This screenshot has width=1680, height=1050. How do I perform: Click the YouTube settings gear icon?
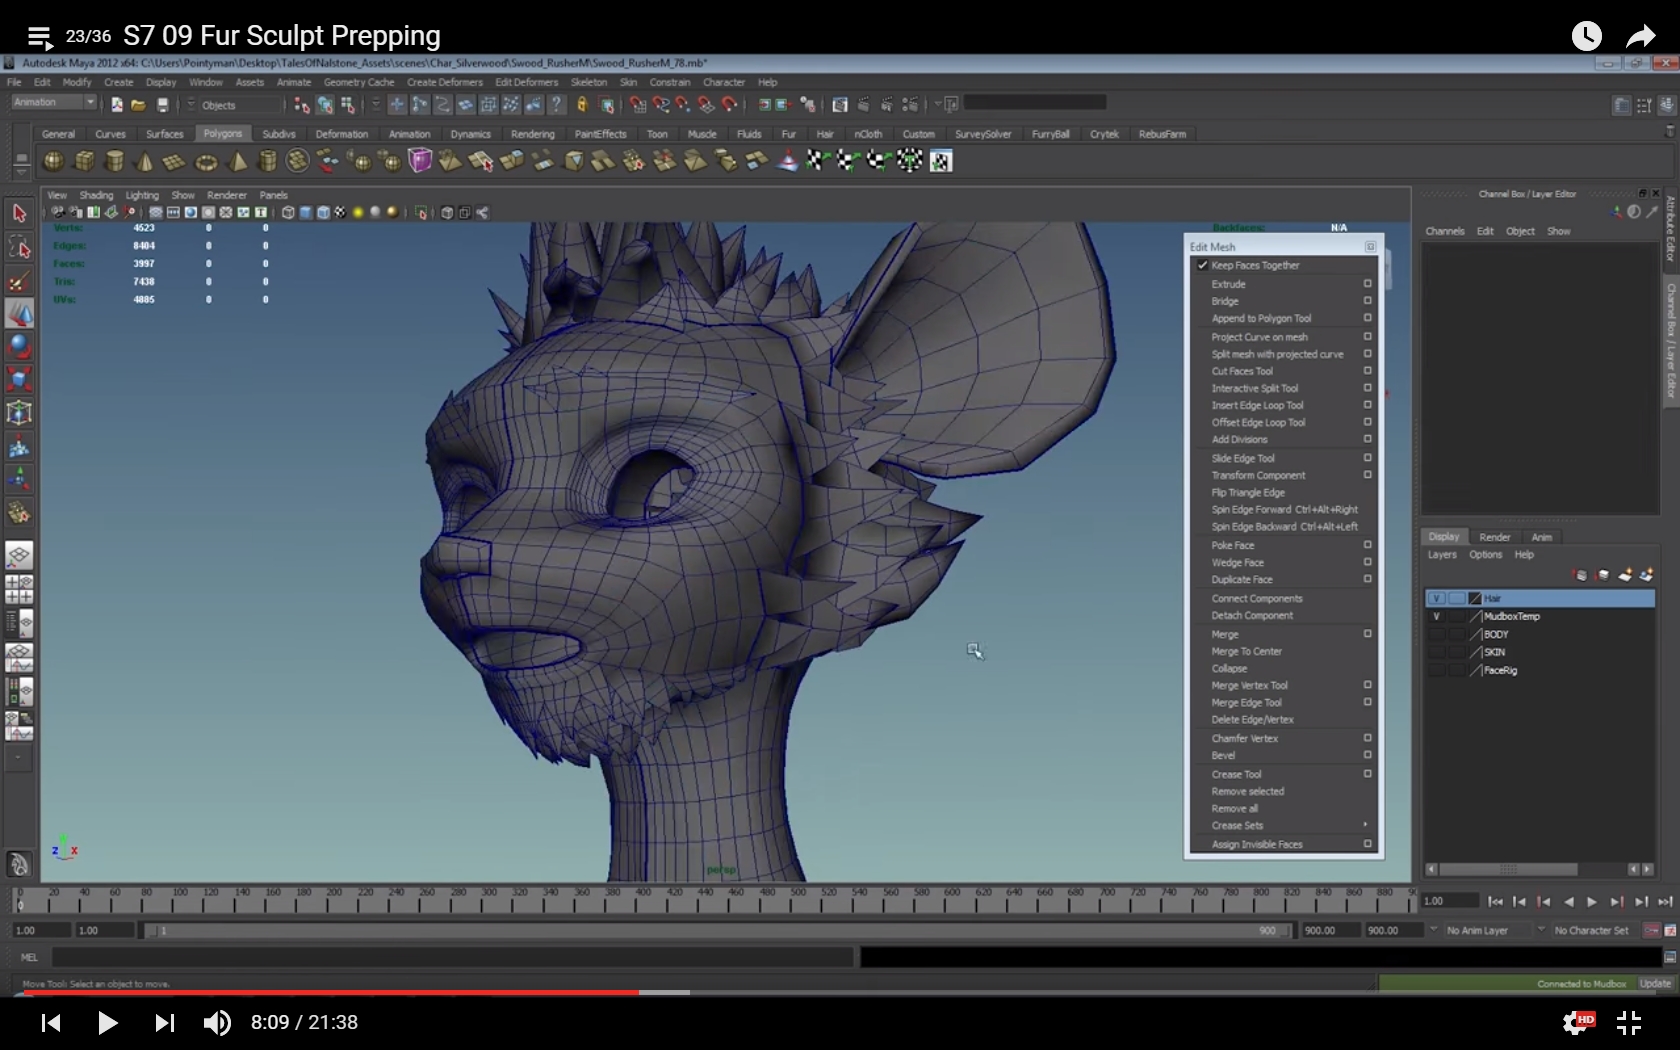tap(1577, 1022)
